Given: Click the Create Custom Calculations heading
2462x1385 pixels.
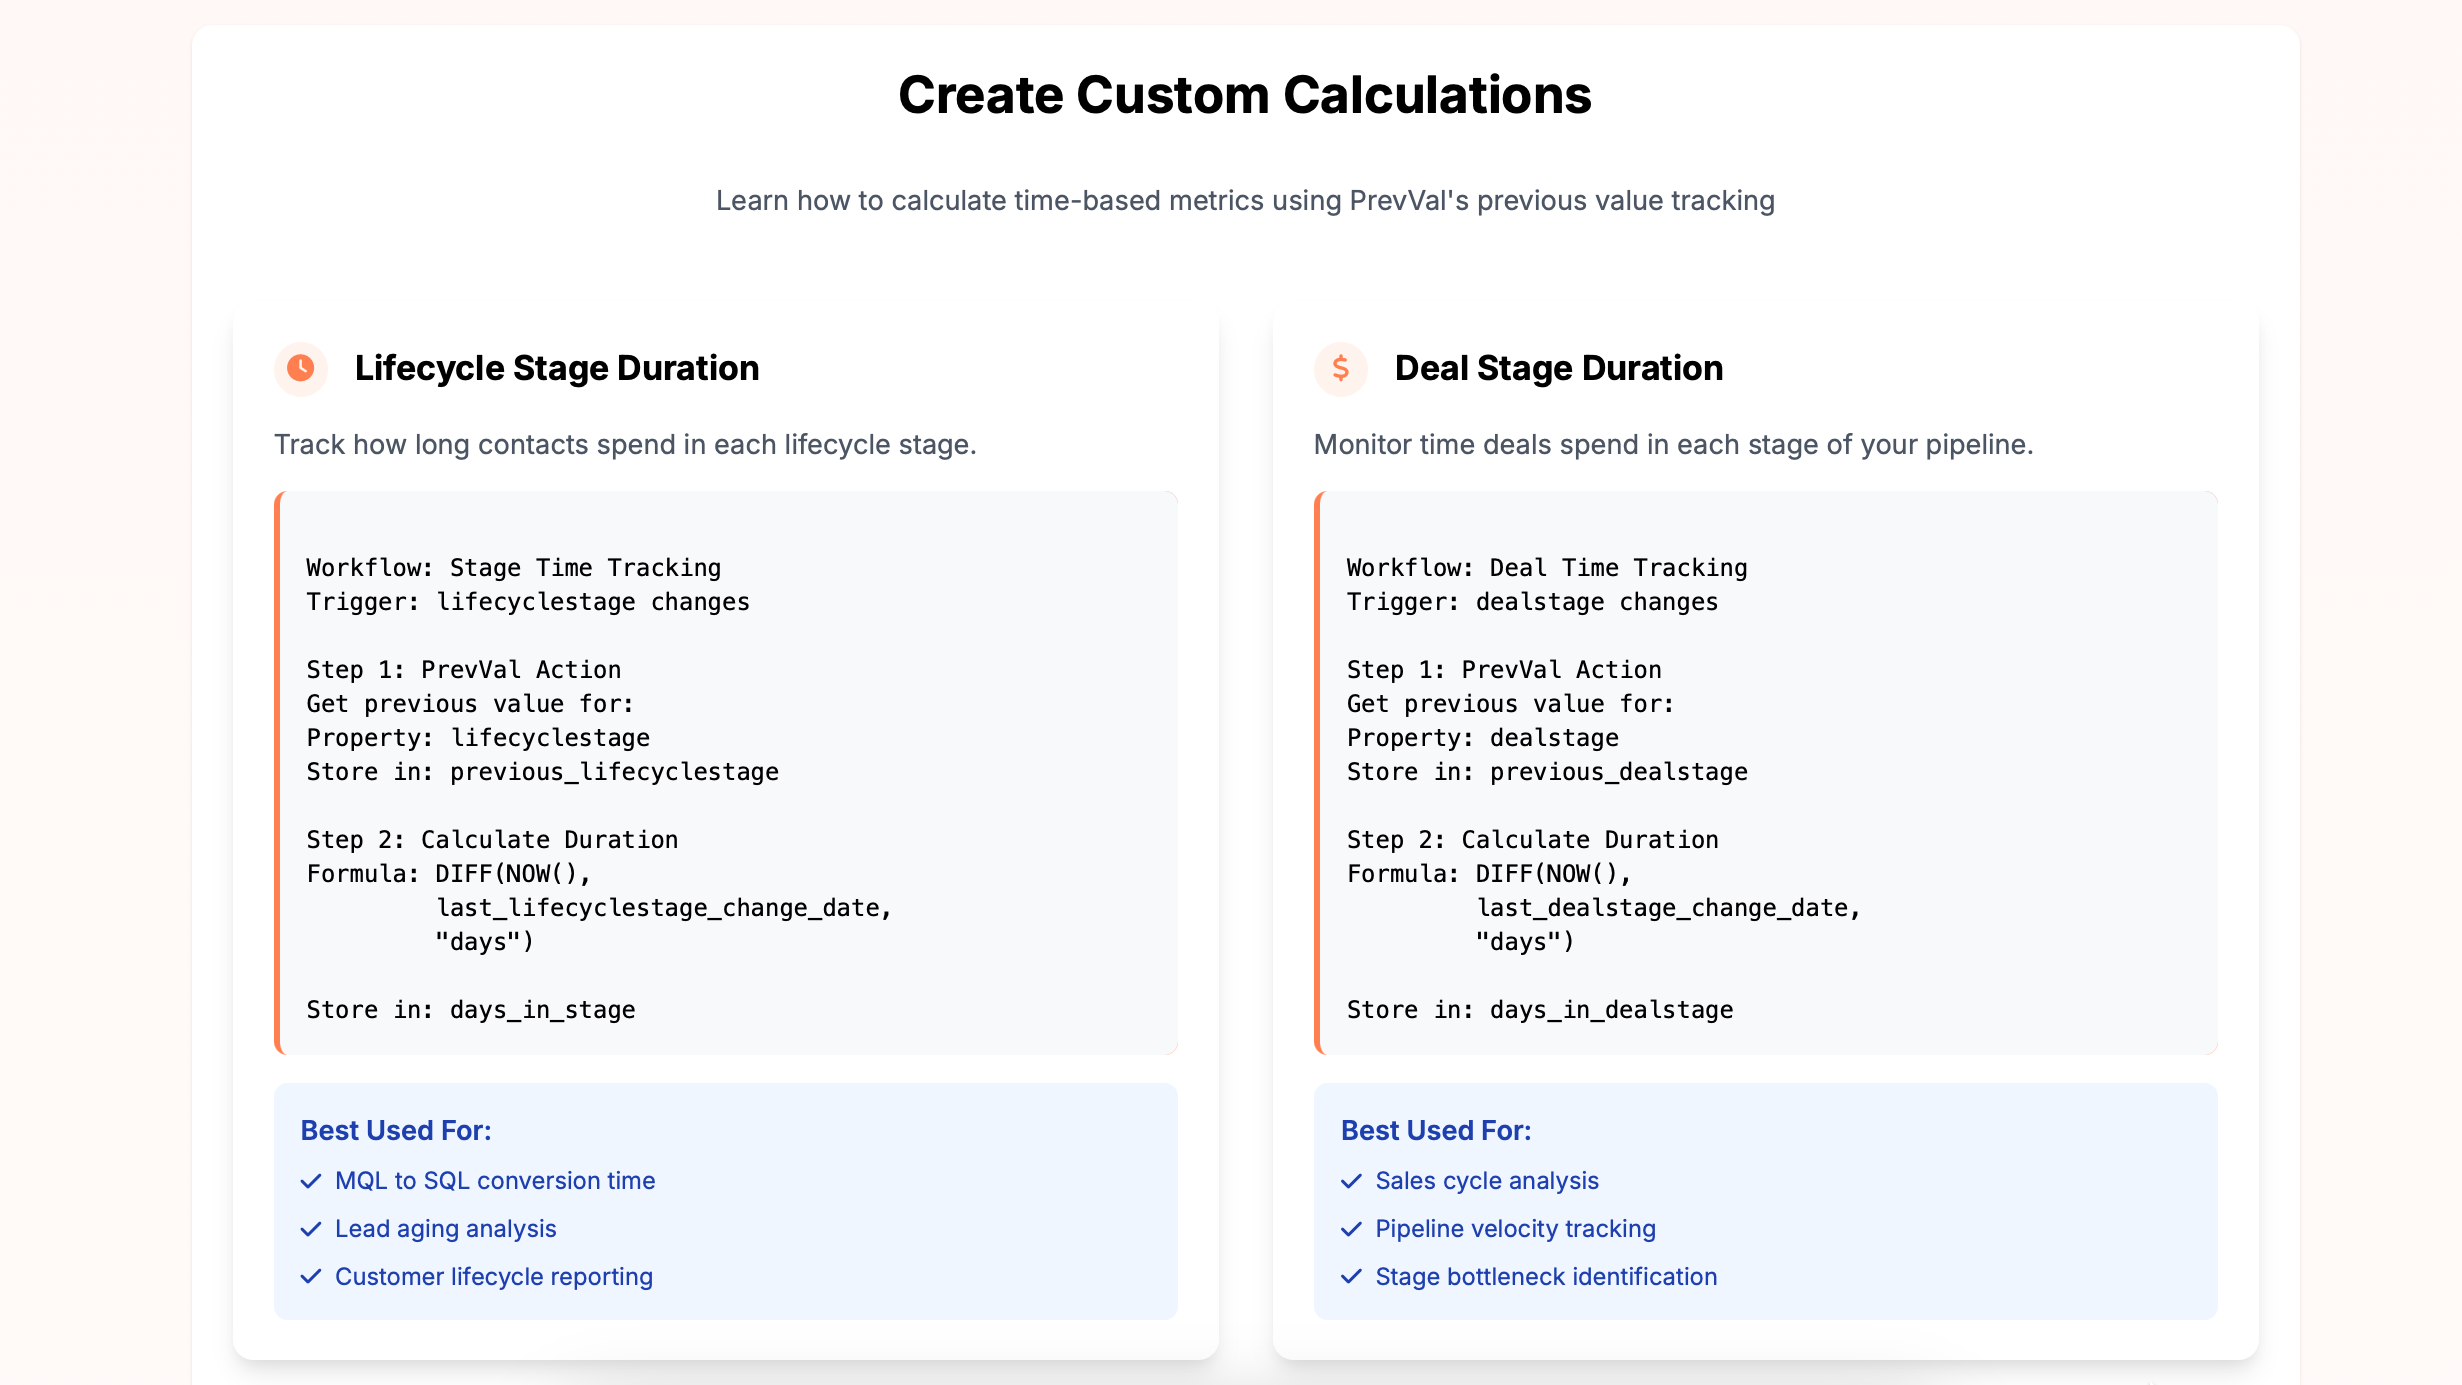Looking at the screenshot, I should [x=1244, y=96].
